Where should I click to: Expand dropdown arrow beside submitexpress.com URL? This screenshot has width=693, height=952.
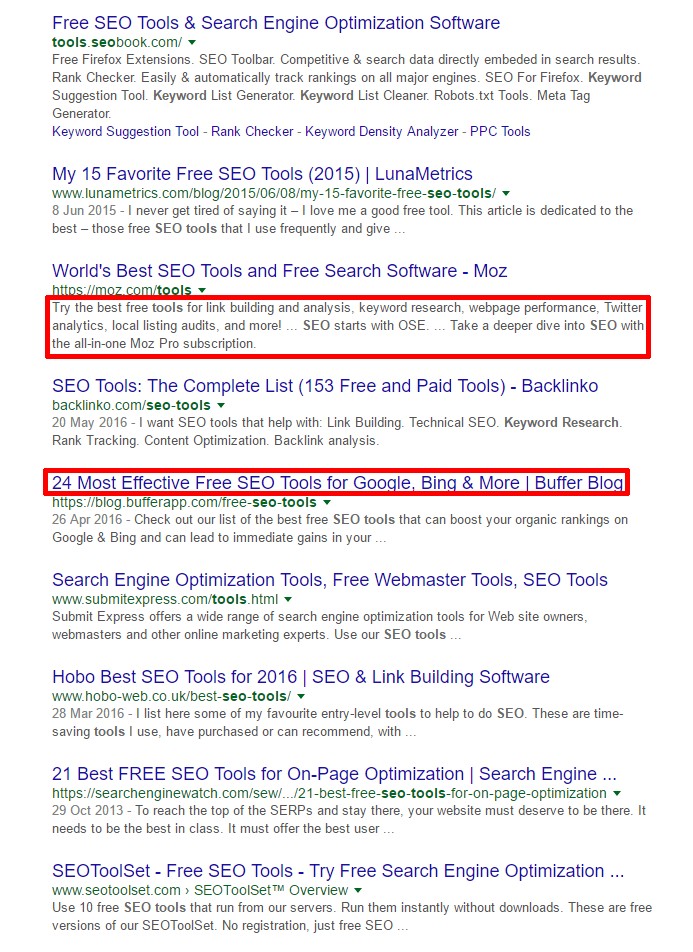point(288,600)
